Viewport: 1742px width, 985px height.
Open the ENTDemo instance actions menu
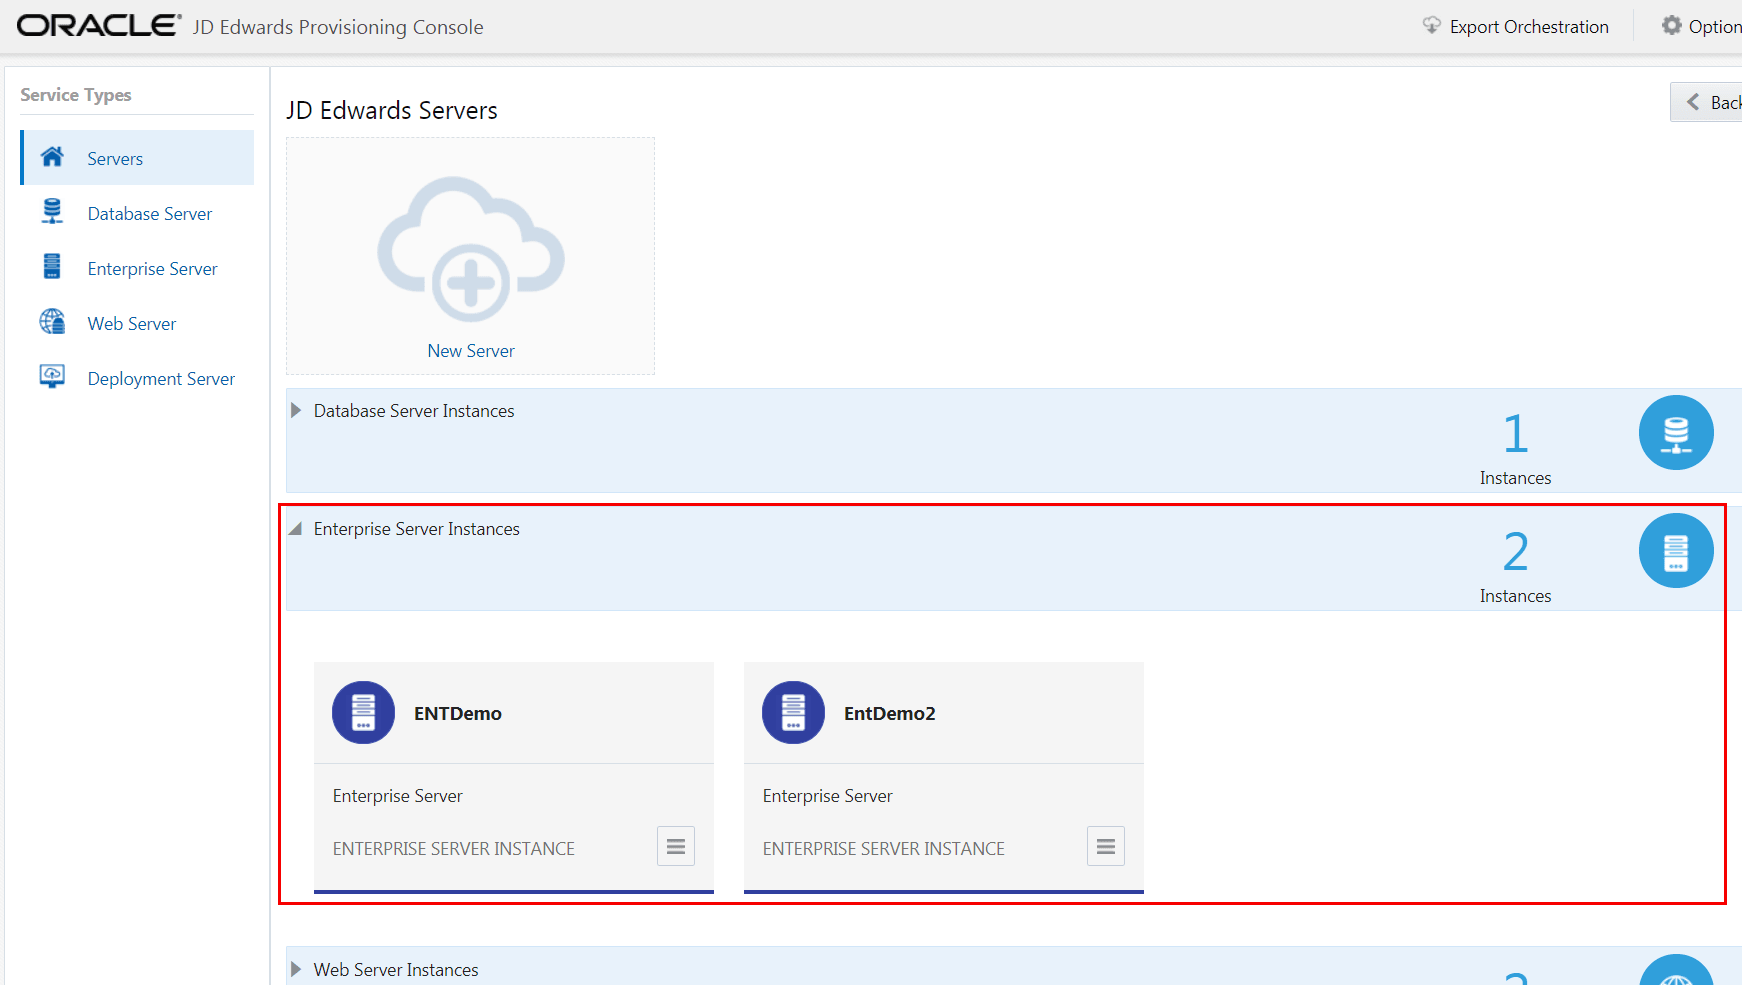675,846
